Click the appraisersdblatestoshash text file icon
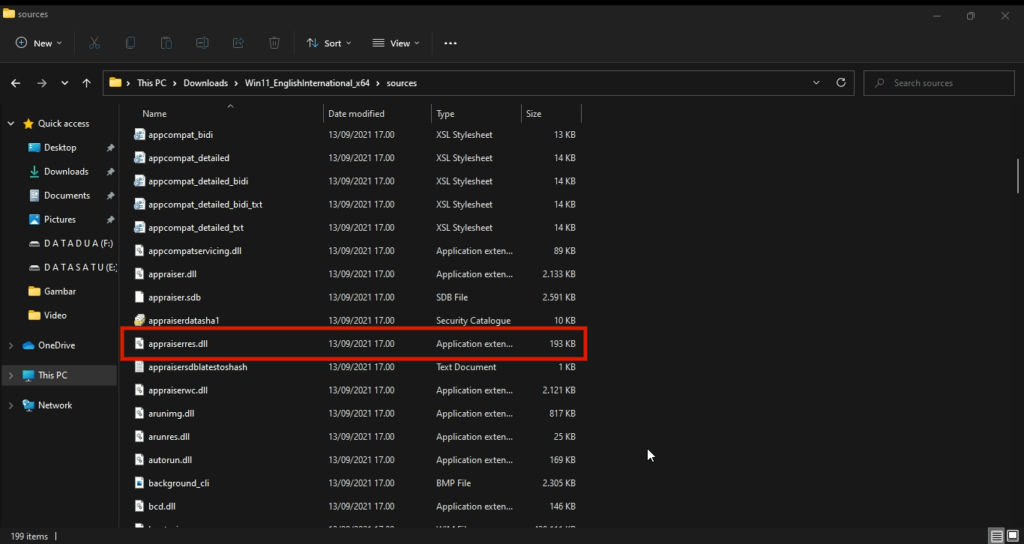Screen dimensions: 1024x544 138,367
